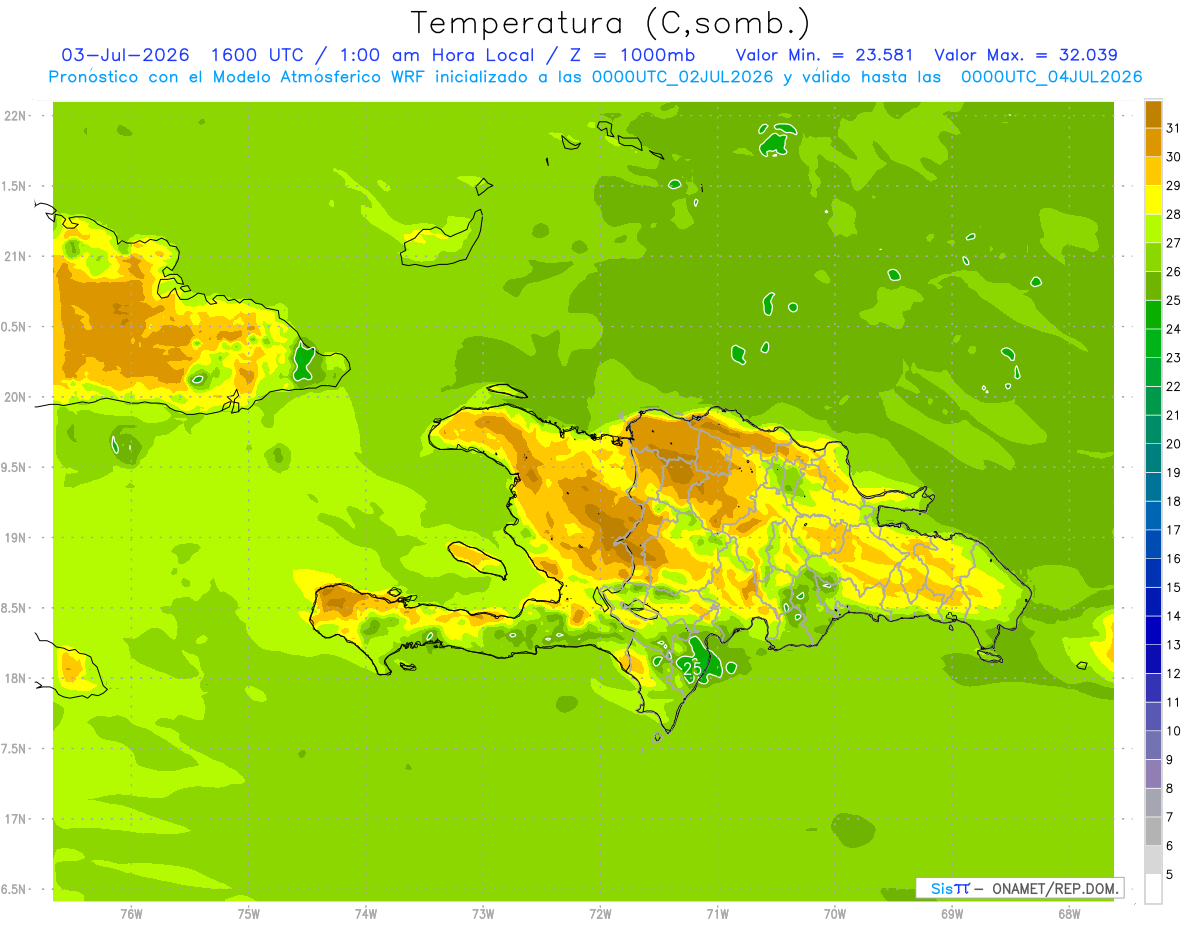Image resolution: width=1200 pixels, height=927 pixels.
Task: Pick the legend swatch between 26 and 27
Action: click(1153, 257)
